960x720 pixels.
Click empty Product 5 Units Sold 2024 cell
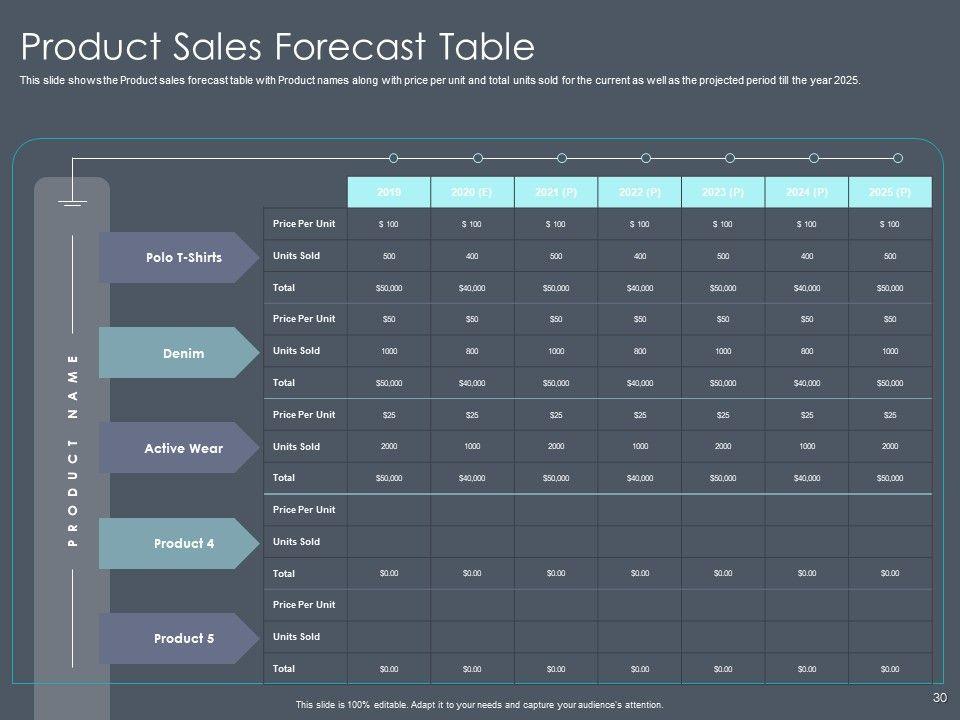(806, 637)
